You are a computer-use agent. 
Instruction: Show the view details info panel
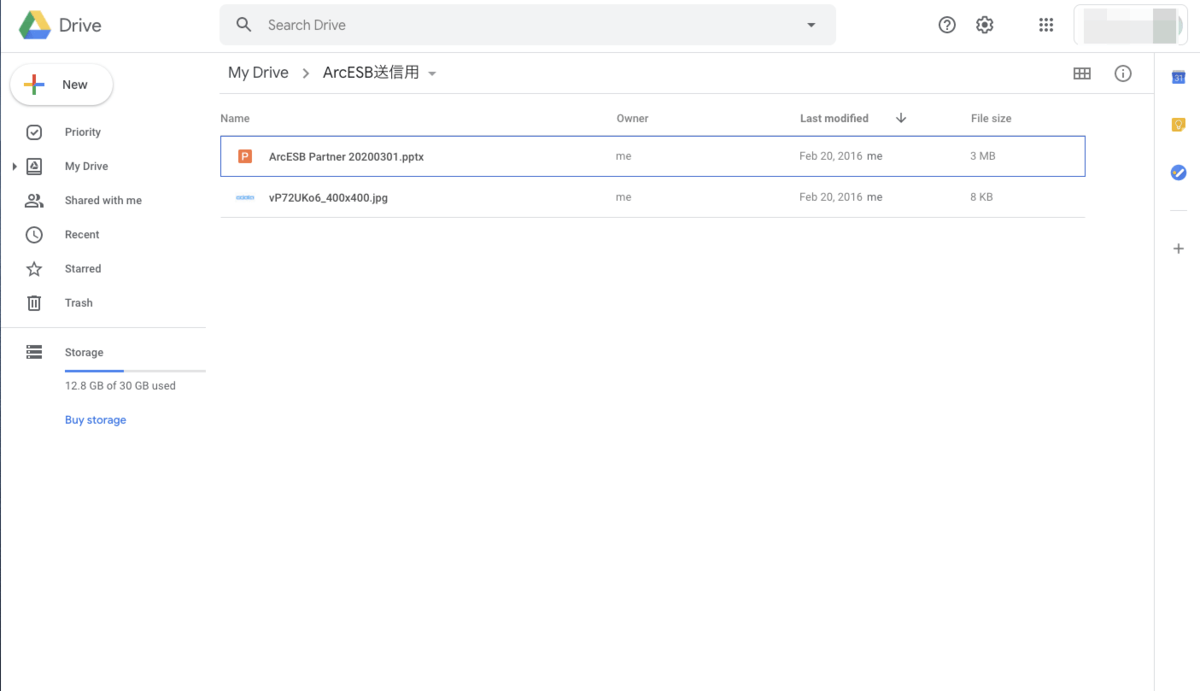[1123, 73]
